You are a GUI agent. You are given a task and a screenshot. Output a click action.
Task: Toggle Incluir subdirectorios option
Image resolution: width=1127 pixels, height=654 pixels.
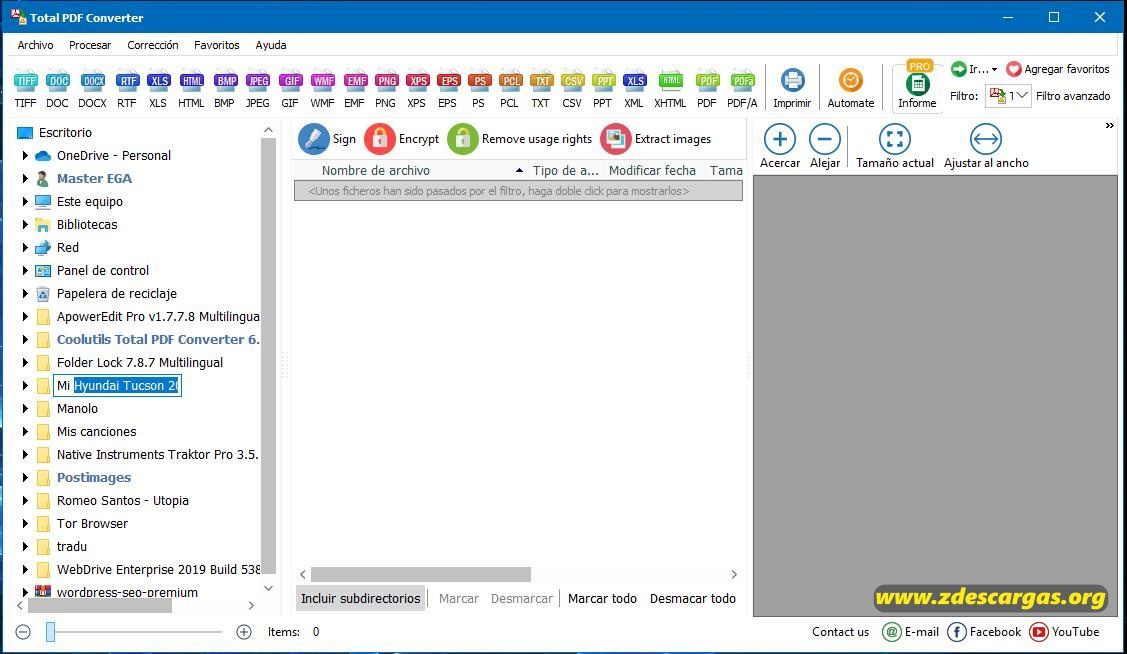360,598
